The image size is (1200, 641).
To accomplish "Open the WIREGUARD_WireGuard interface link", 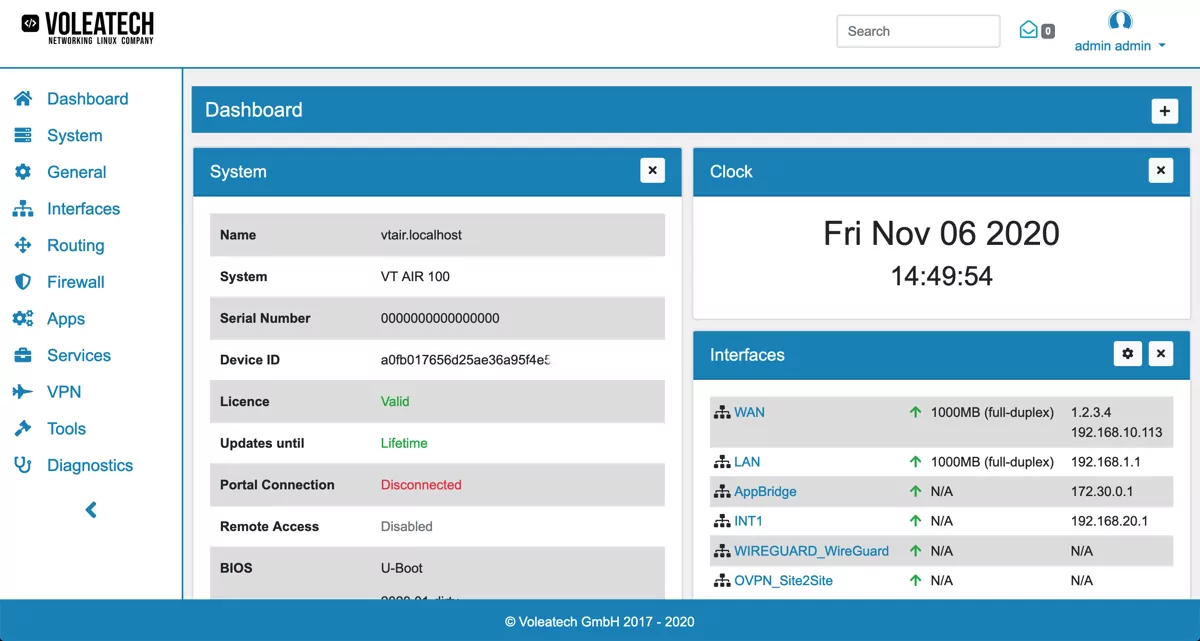I will pos(811,551).
